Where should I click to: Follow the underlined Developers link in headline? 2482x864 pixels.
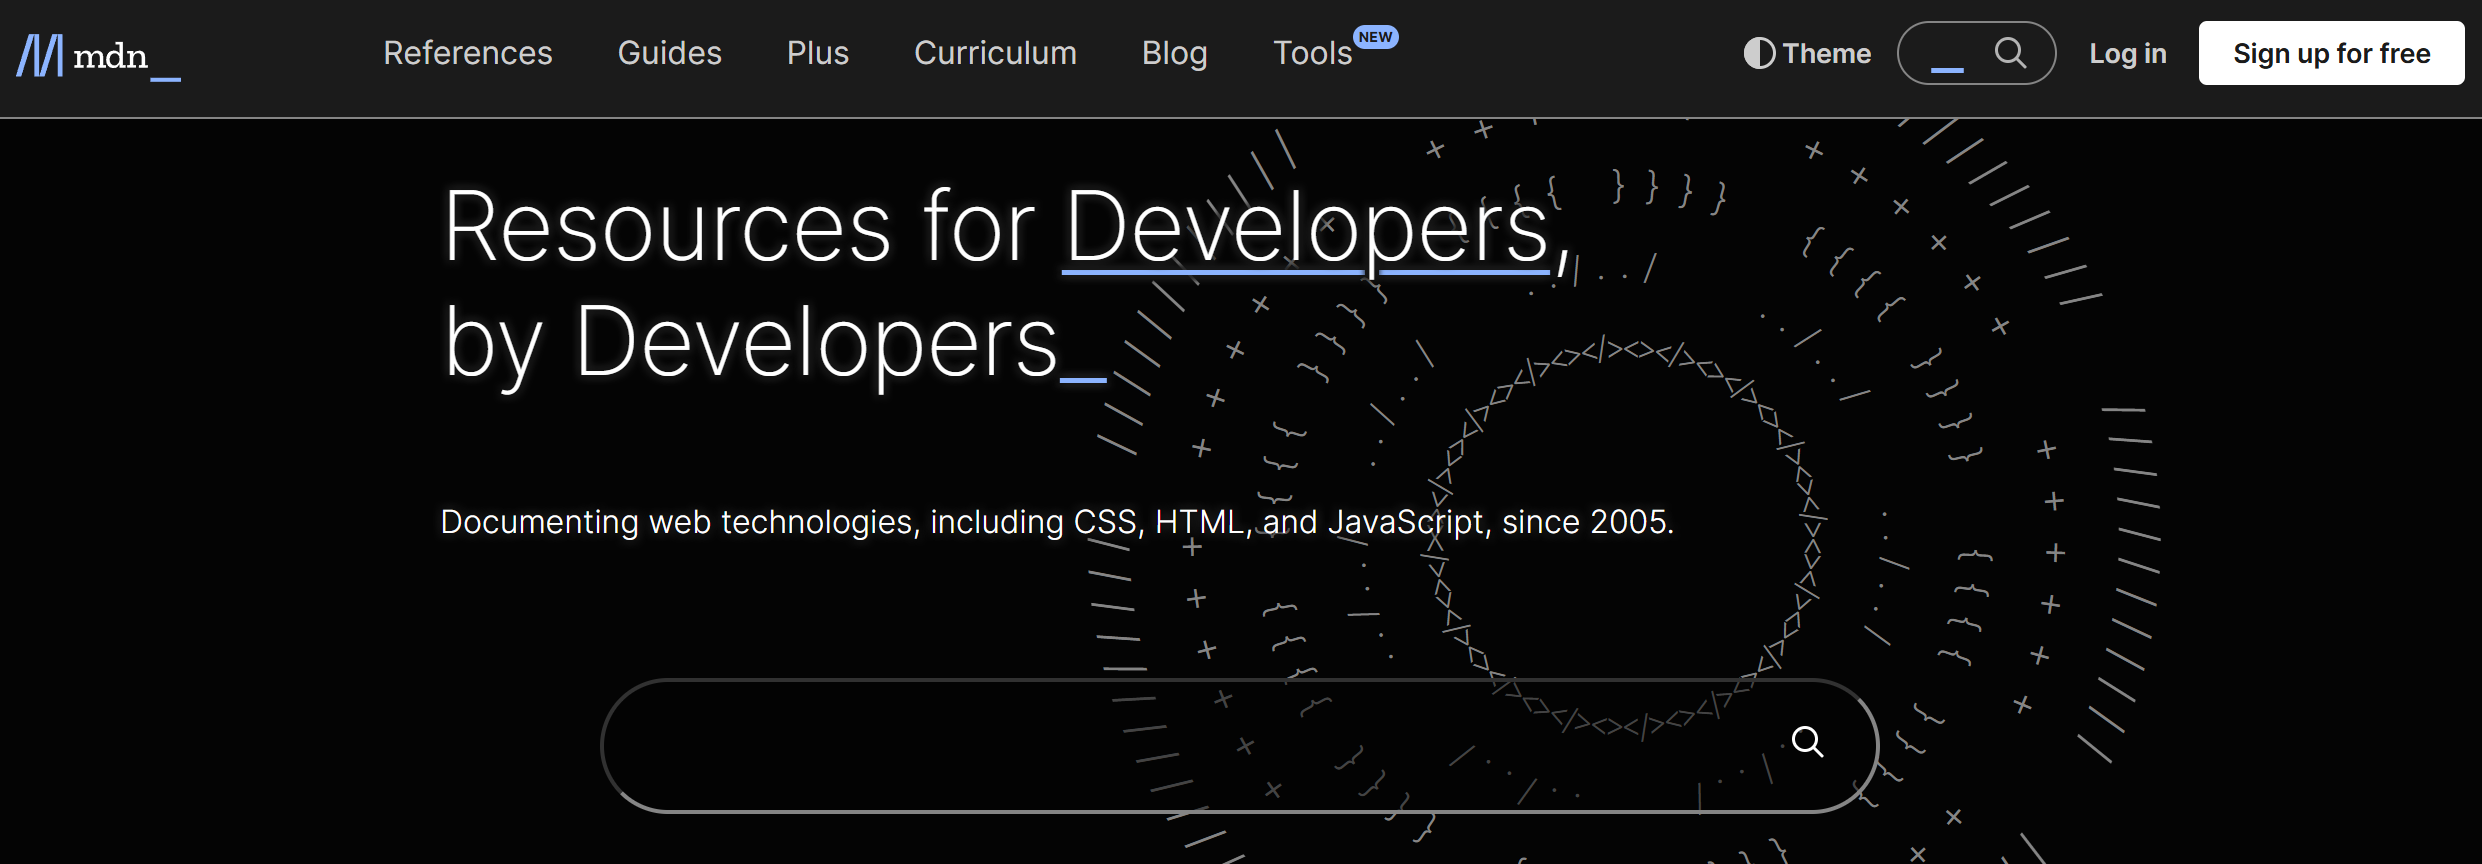coord(1306,228)
